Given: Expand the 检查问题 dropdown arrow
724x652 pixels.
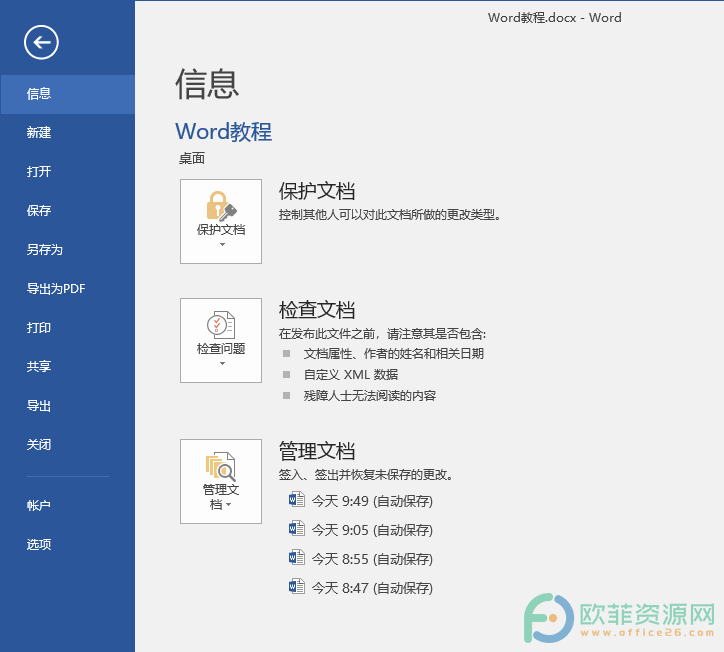Looking at the screenshot, I should (222, 363).
